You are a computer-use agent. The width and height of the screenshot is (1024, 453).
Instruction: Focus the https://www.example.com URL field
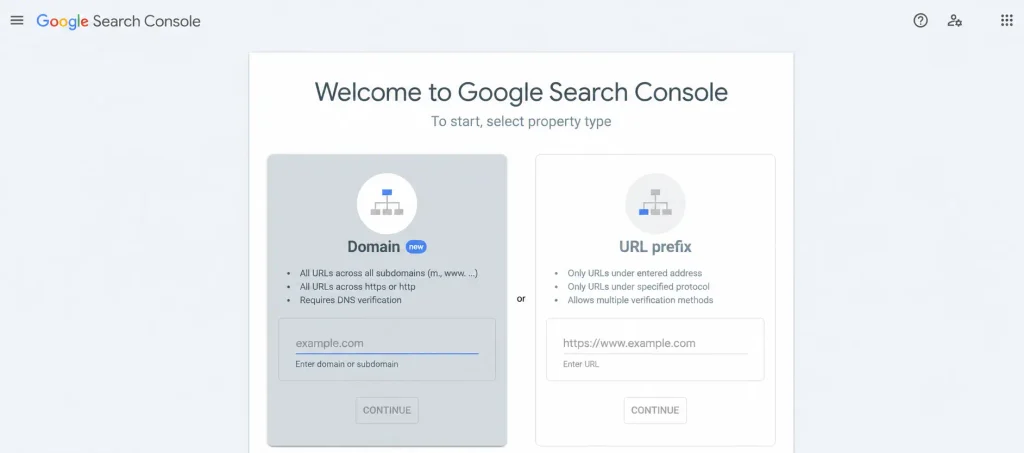655,343
